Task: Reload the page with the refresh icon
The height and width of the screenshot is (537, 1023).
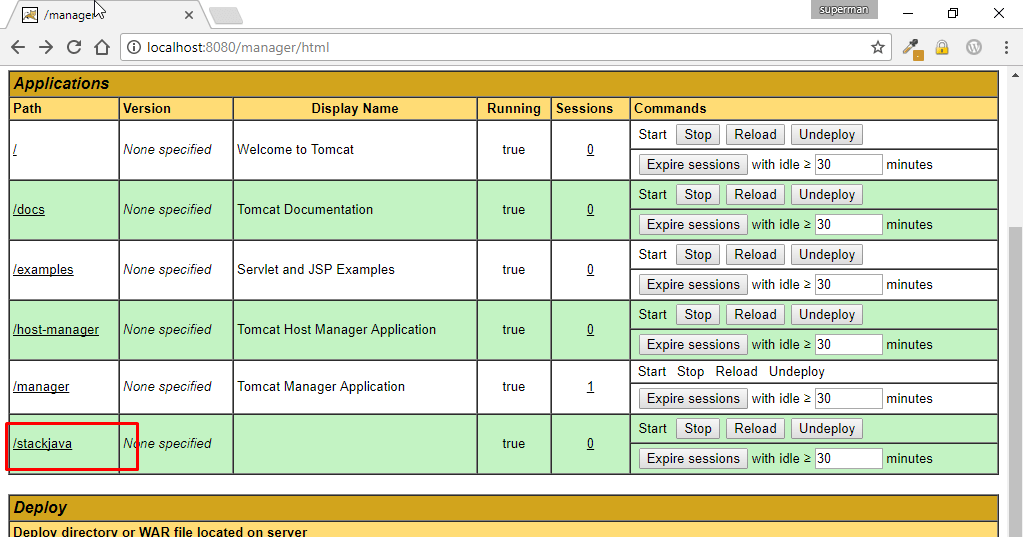Action: (x=74, y=47)
